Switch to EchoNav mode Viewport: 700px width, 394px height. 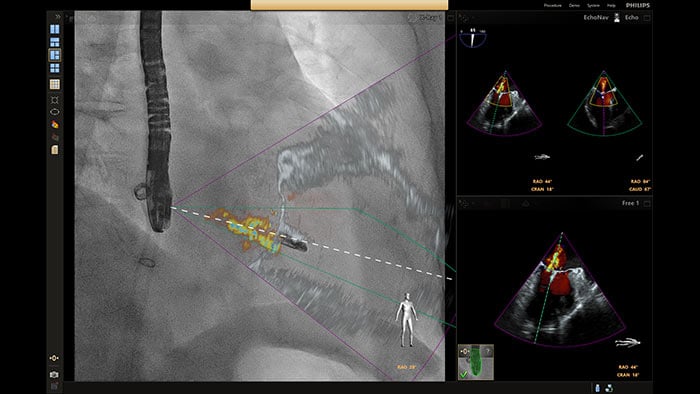[596, 17]
